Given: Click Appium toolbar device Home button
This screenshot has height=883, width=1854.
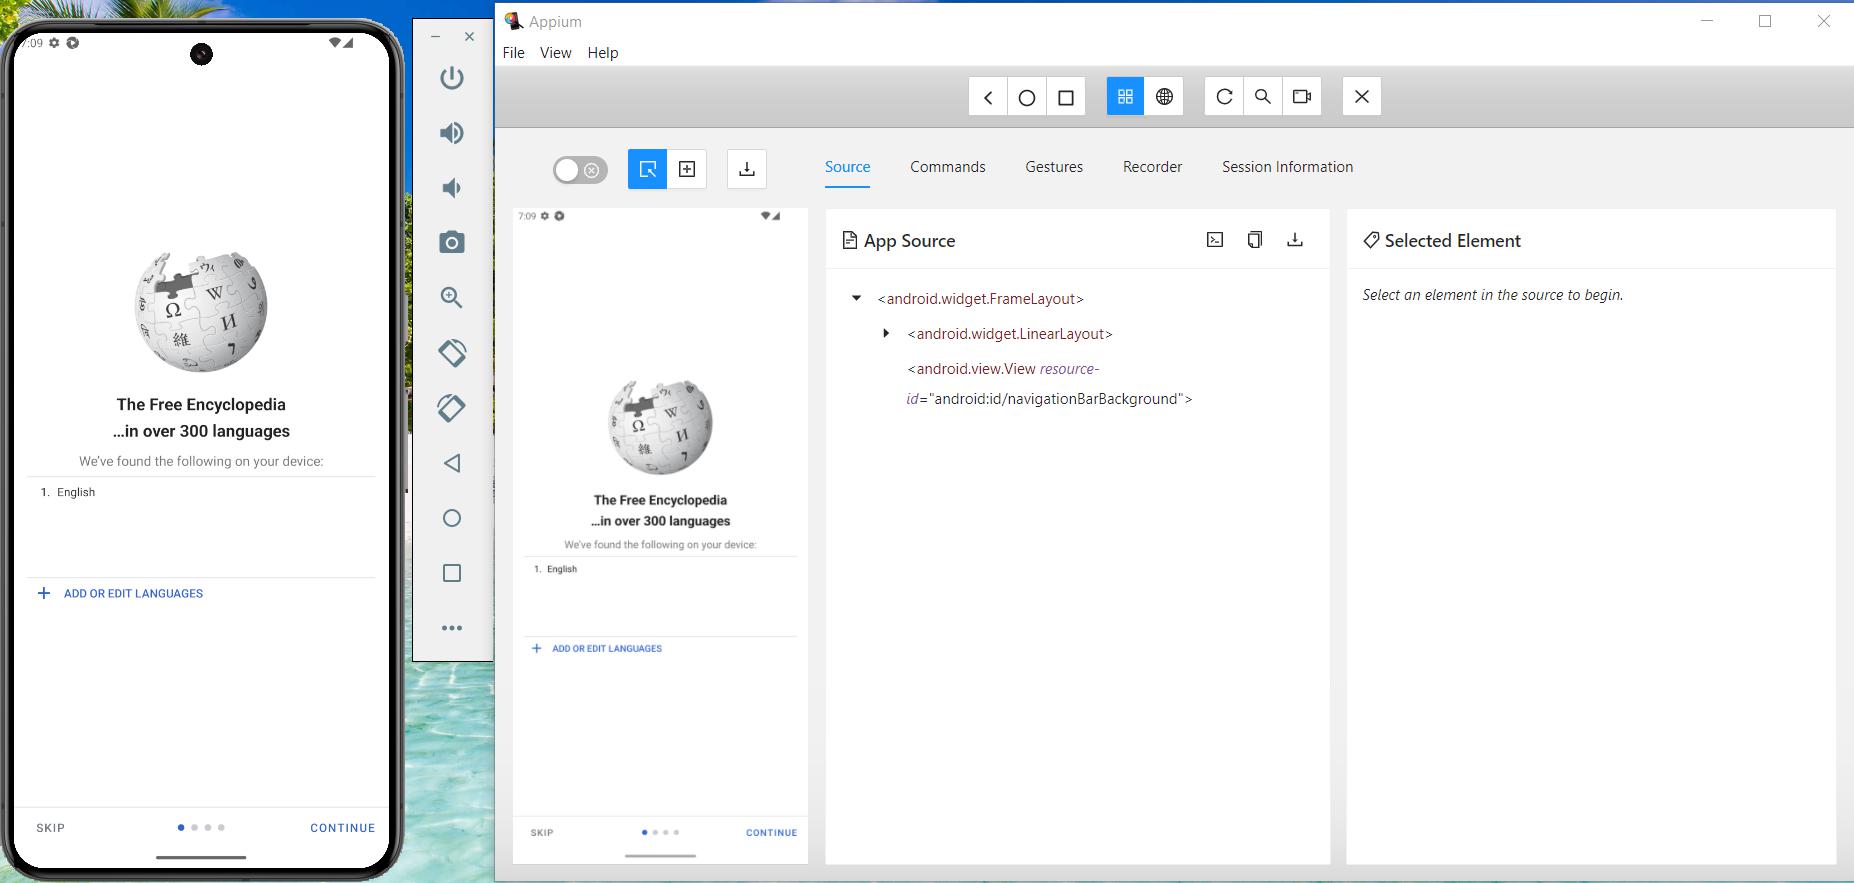Looking at the screenshot, I should tap(1027, 97).
